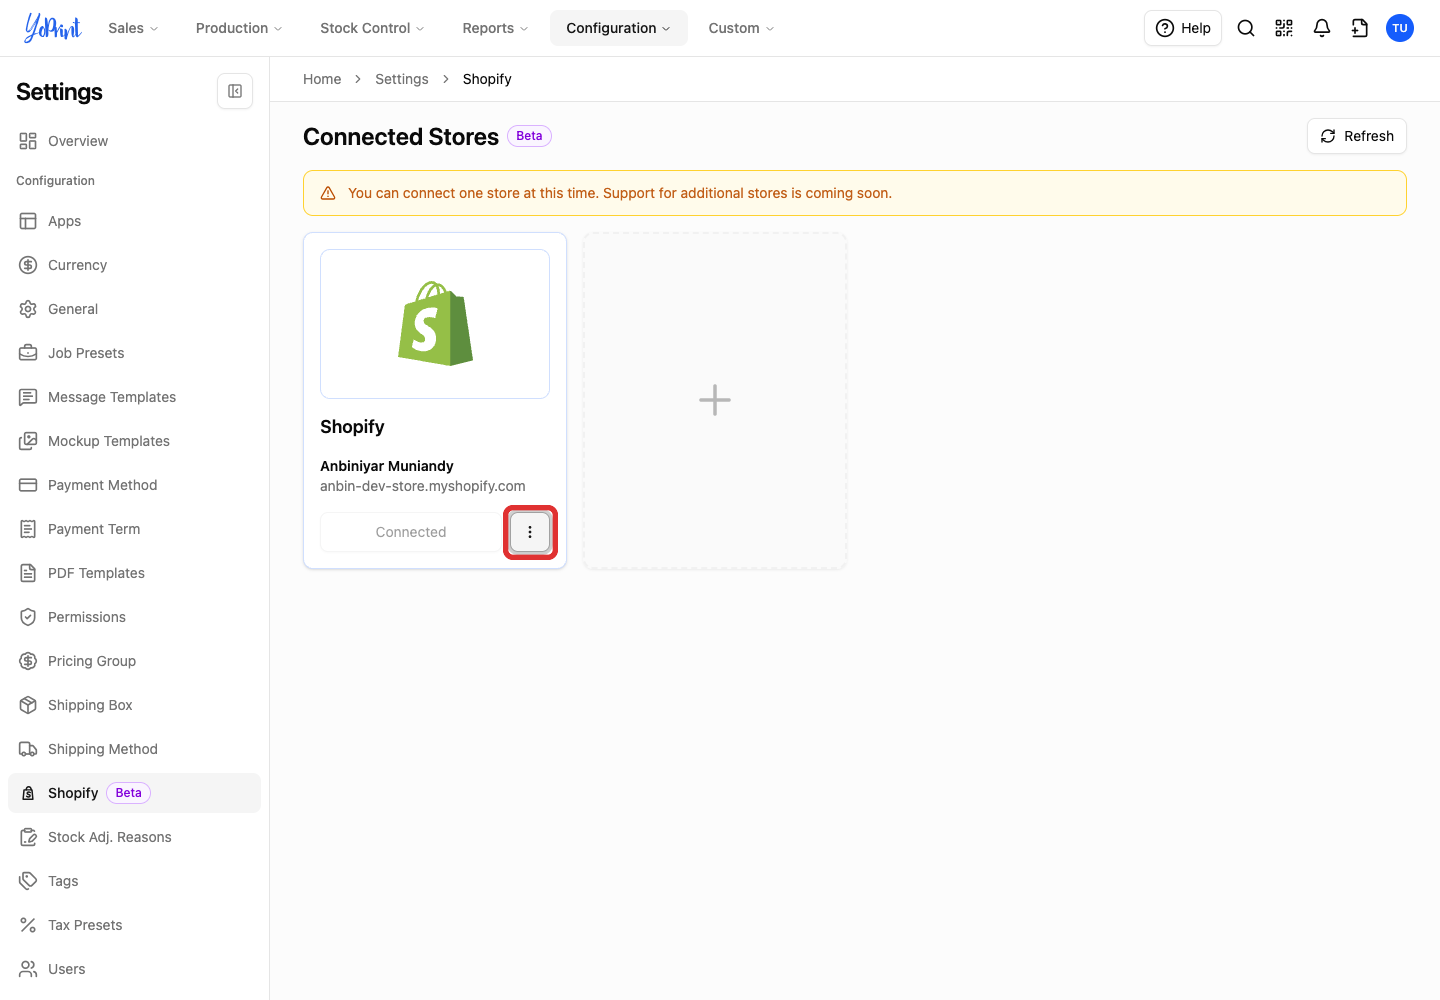Screen dimensions: 1440x1000
Task: Open the Shopify Beta settings item
Action: tap(134, 793)
